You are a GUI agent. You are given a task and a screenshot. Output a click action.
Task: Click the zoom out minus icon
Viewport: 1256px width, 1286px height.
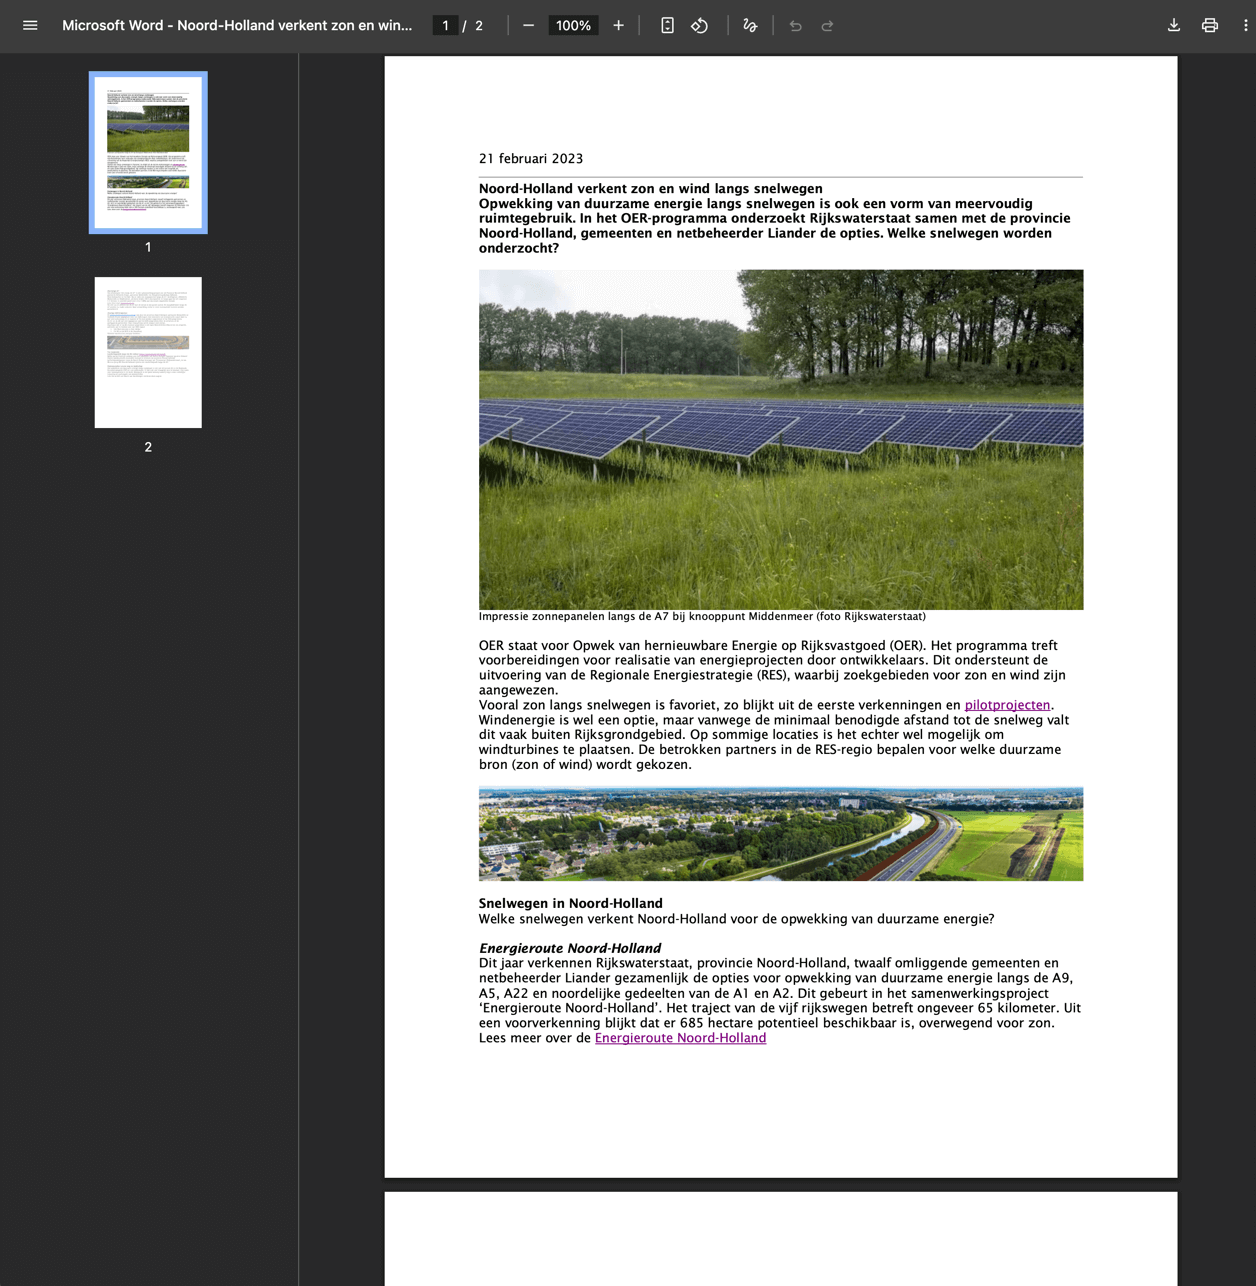528,26
